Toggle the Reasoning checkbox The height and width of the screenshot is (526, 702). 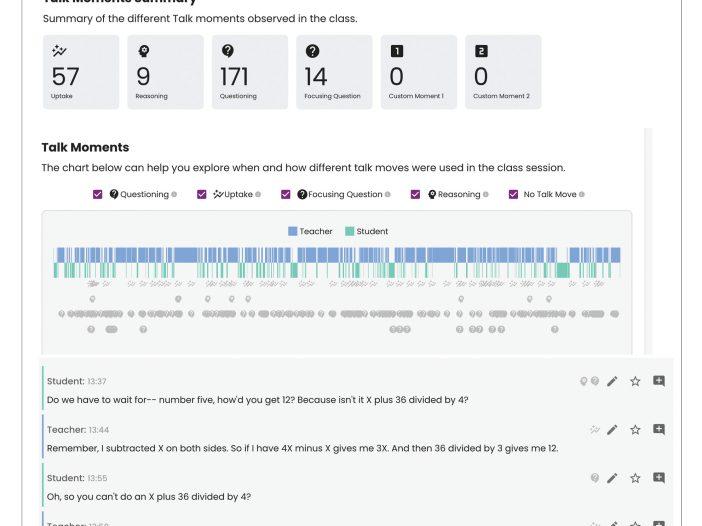(x=415, y=194)
